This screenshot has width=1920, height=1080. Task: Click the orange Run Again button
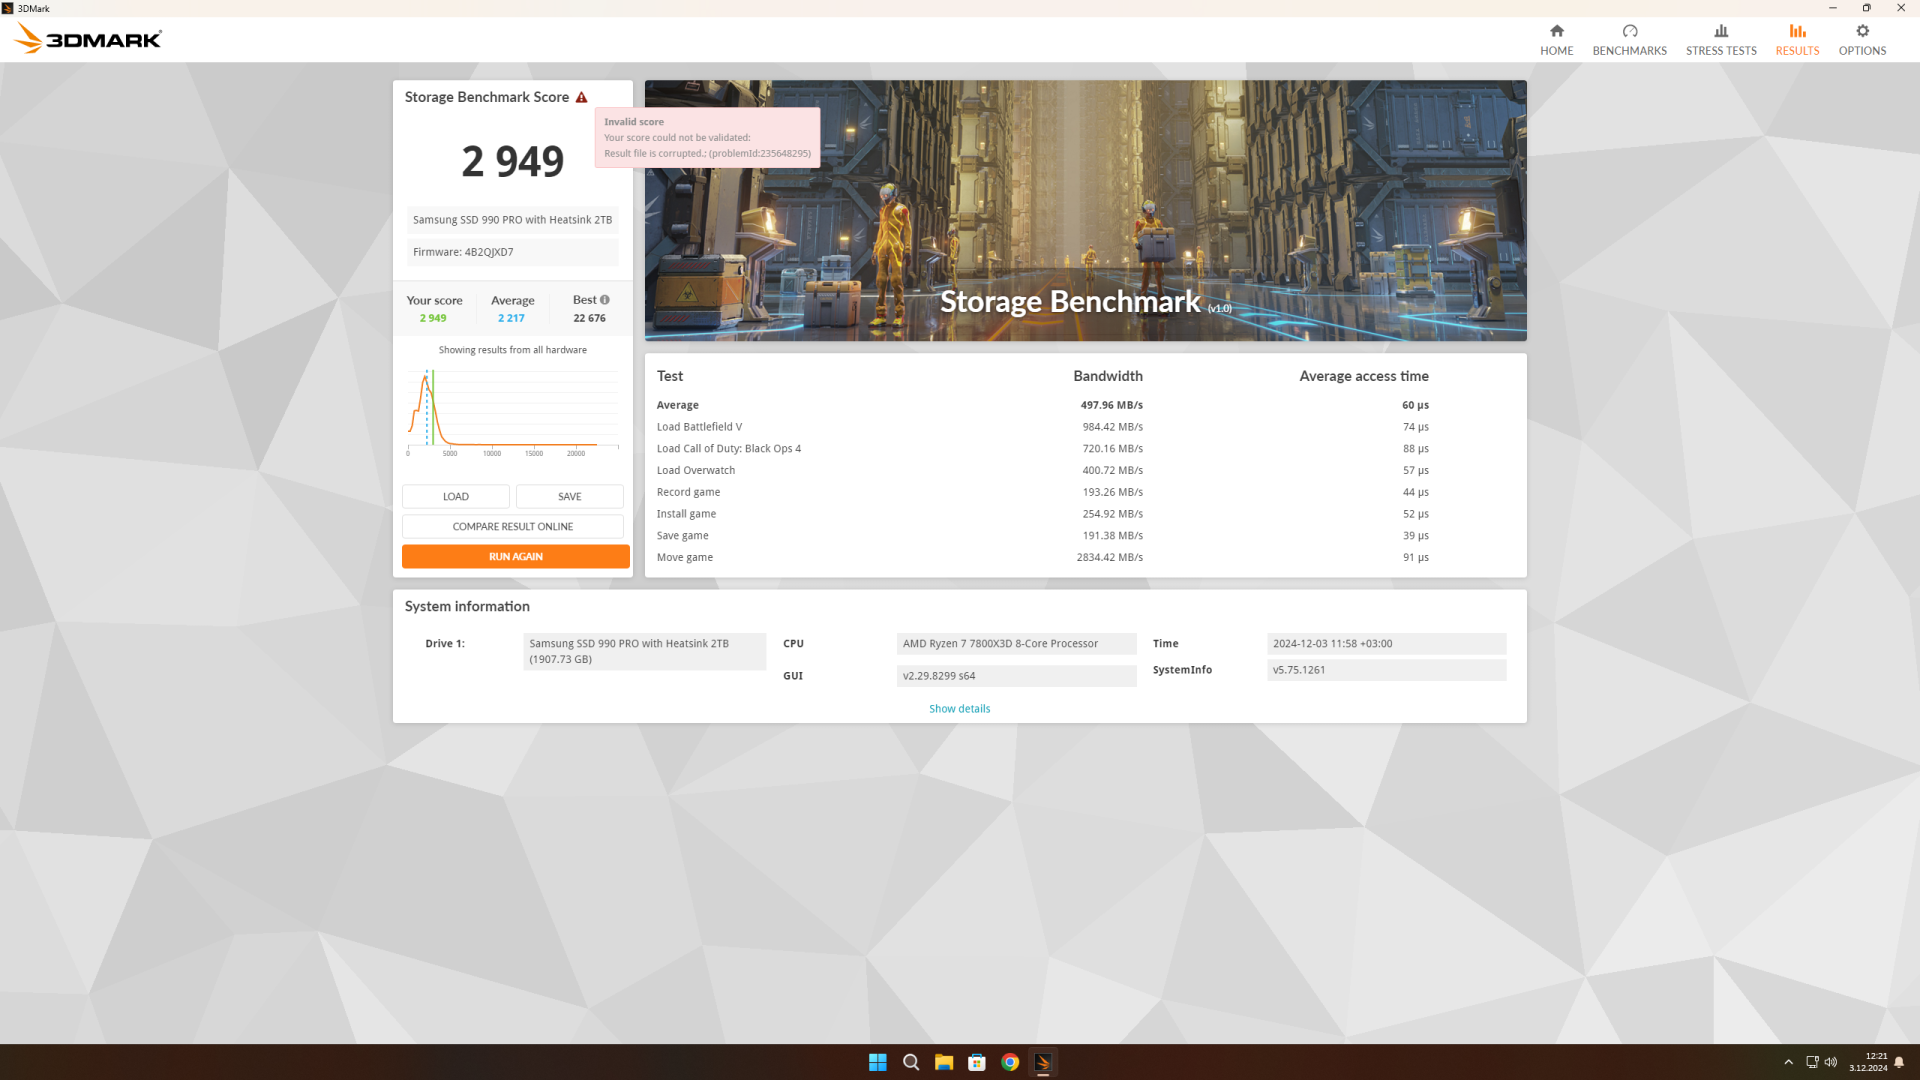click(x=515, y=556)
